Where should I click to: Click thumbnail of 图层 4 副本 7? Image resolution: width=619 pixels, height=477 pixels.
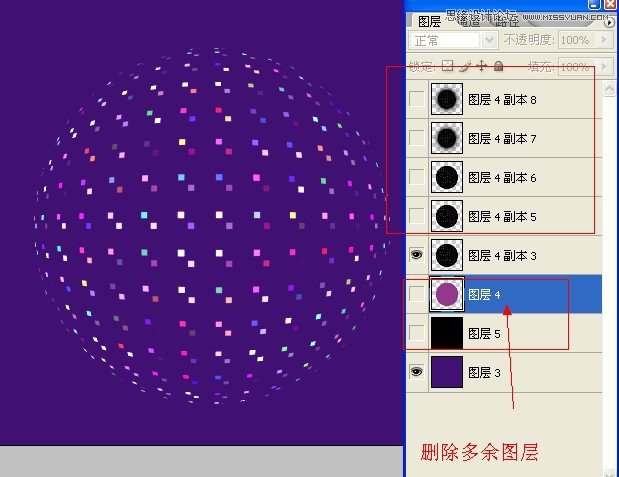click(447, 138)
